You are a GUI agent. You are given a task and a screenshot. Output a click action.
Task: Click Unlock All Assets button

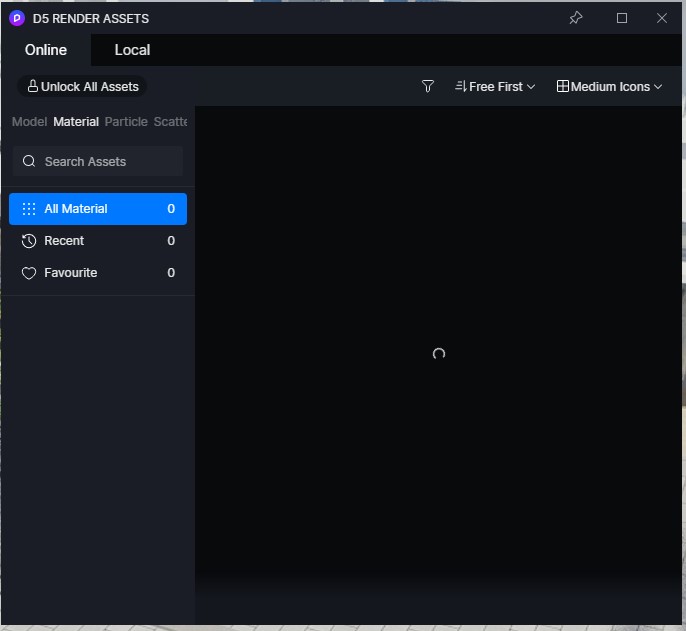(x=82, y=87)
